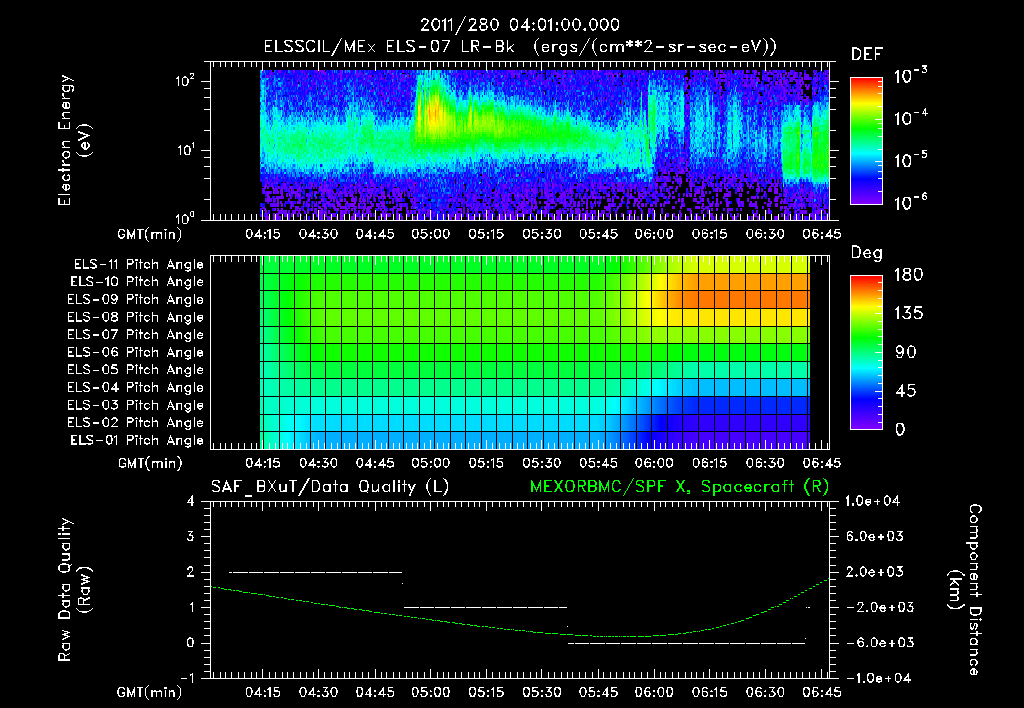This screenshot has height=708, width=1024.
Task: Click the 10^1 tick on the energy axis
Action: pyautogui.click(x=185, y=151)
